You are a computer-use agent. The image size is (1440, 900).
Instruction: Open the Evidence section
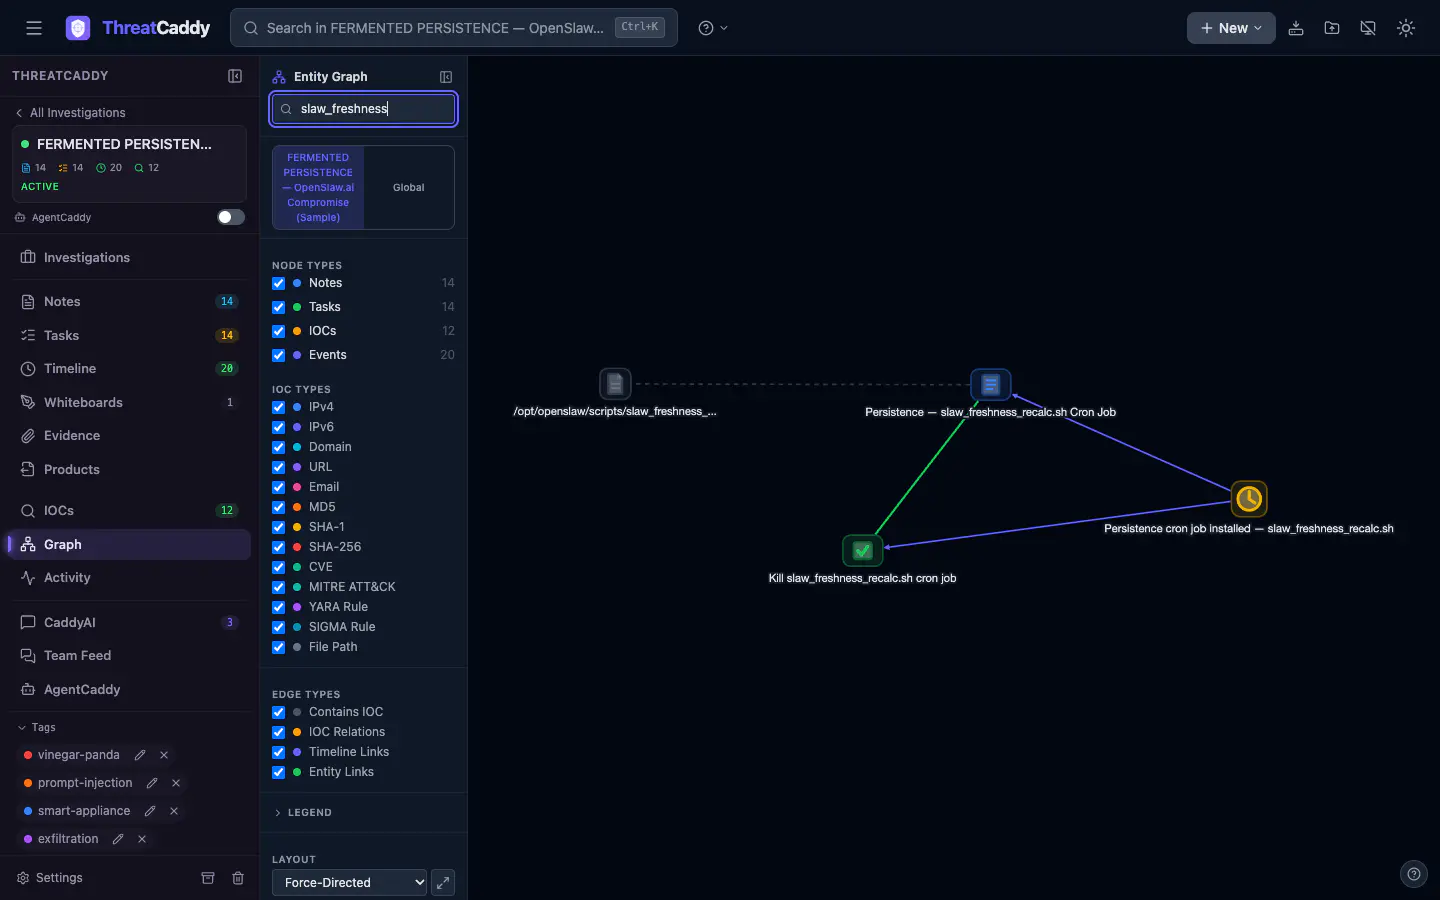[129, 436]
